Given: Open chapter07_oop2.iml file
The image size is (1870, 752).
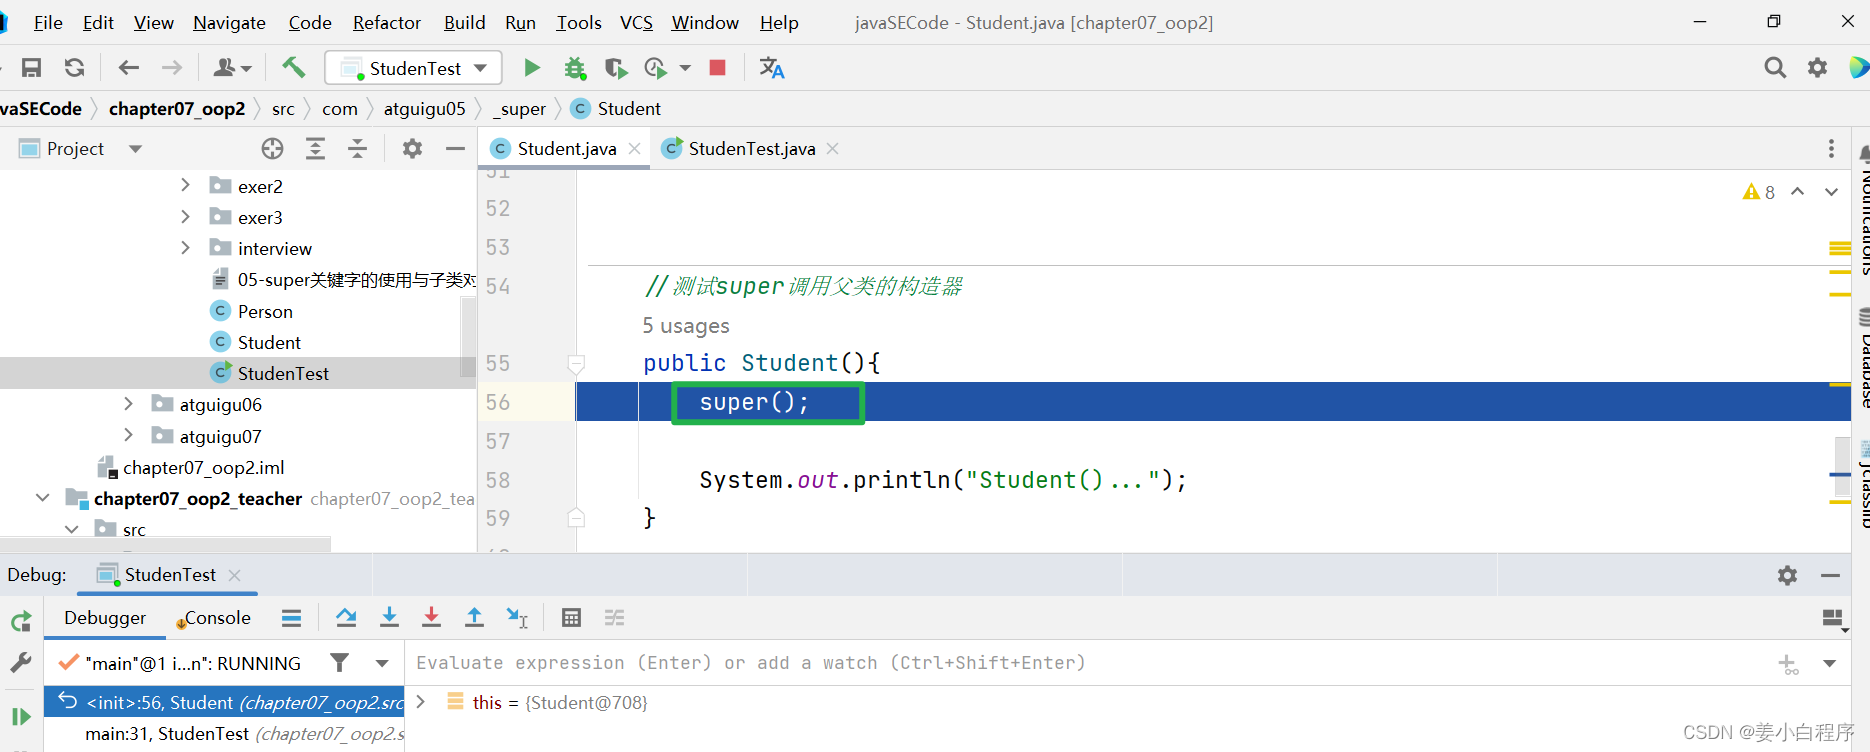Looking at the screenshot, I should point(203,467).
